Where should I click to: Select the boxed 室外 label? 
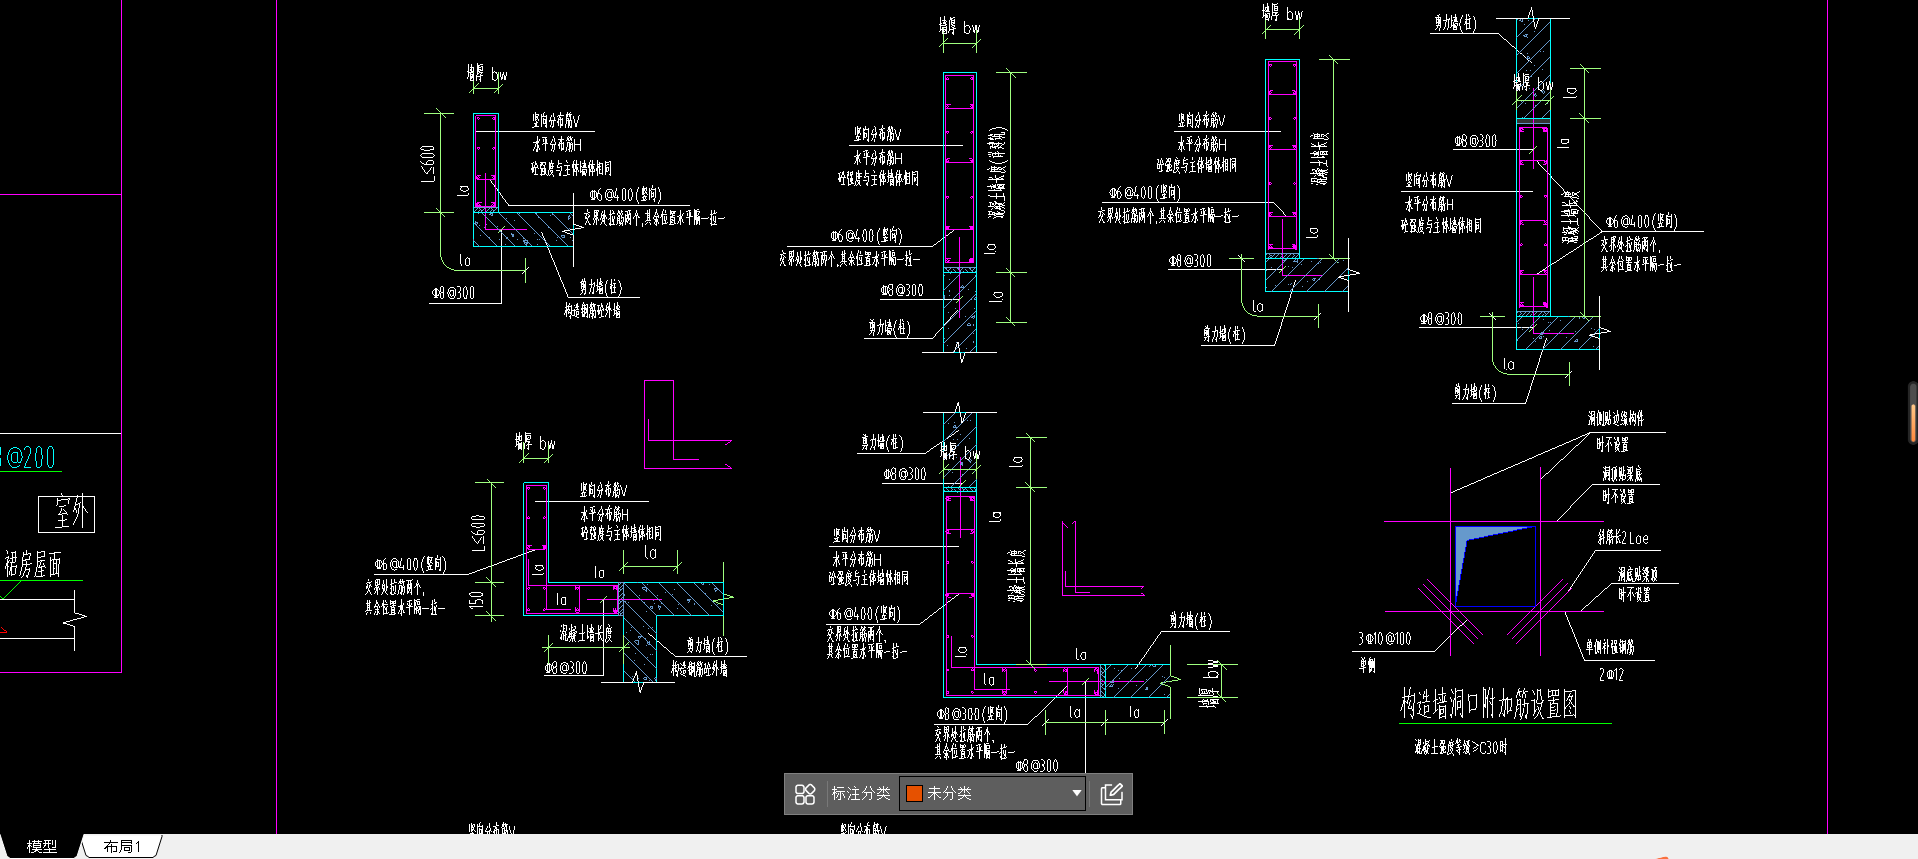click(67, 513)
